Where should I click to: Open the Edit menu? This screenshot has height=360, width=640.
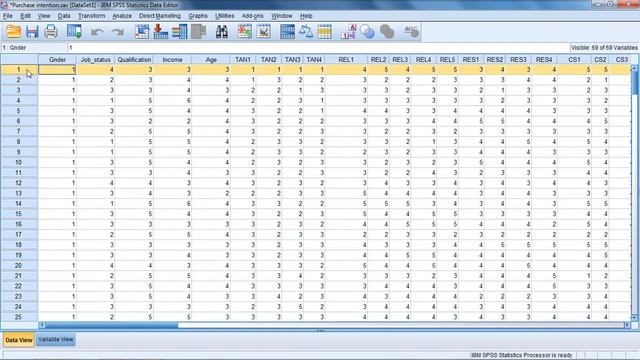(x=25, y=16)
